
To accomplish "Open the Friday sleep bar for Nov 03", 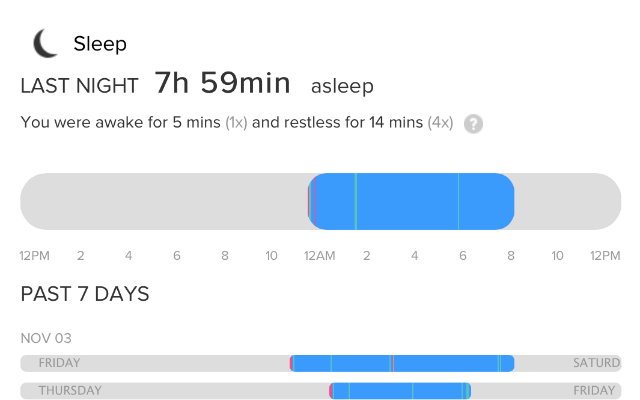I will (x=402, y=363).
